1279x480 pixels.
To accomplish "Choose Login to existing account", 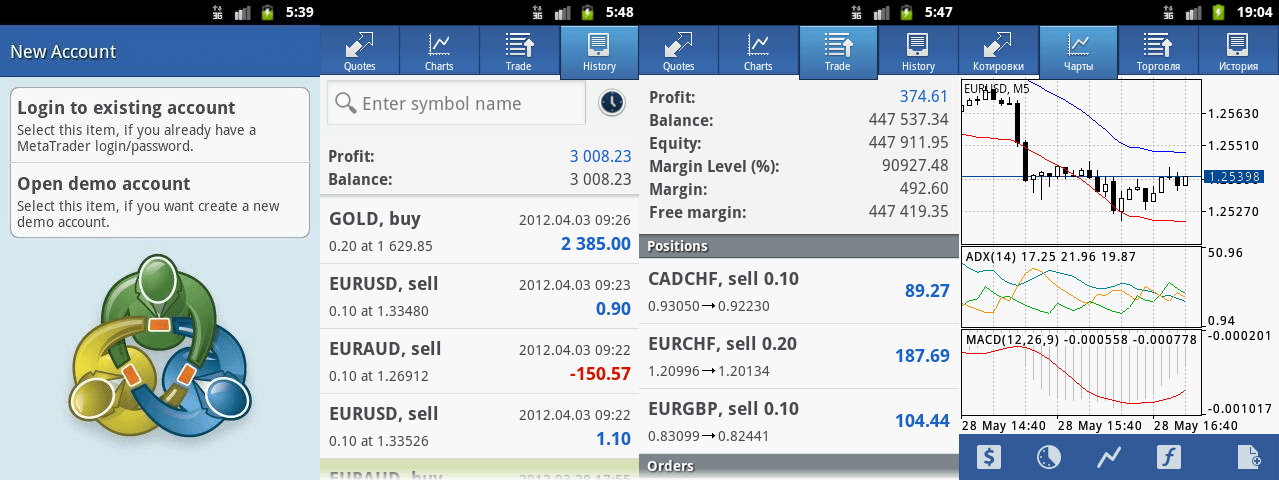I will (160, 125).
